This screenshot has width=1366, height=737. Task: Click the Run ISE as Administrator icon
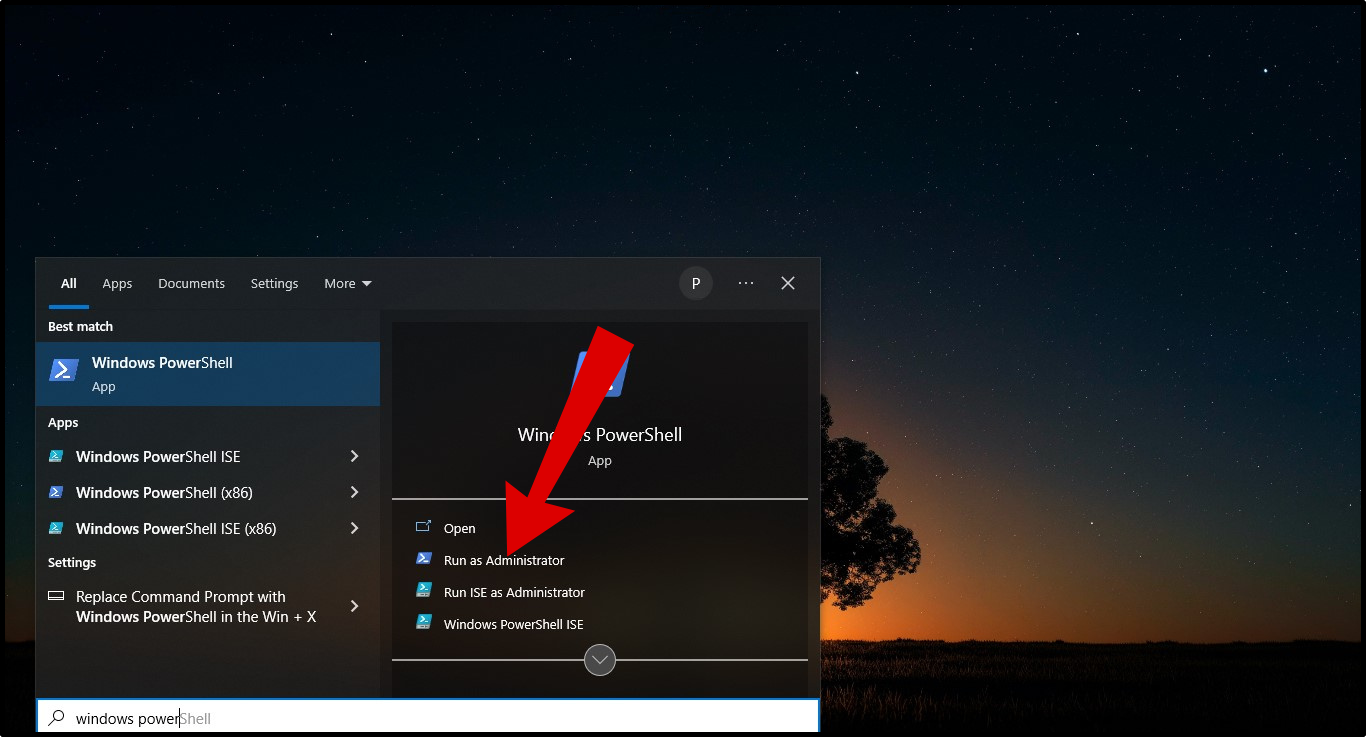click(x=424, y=591)
